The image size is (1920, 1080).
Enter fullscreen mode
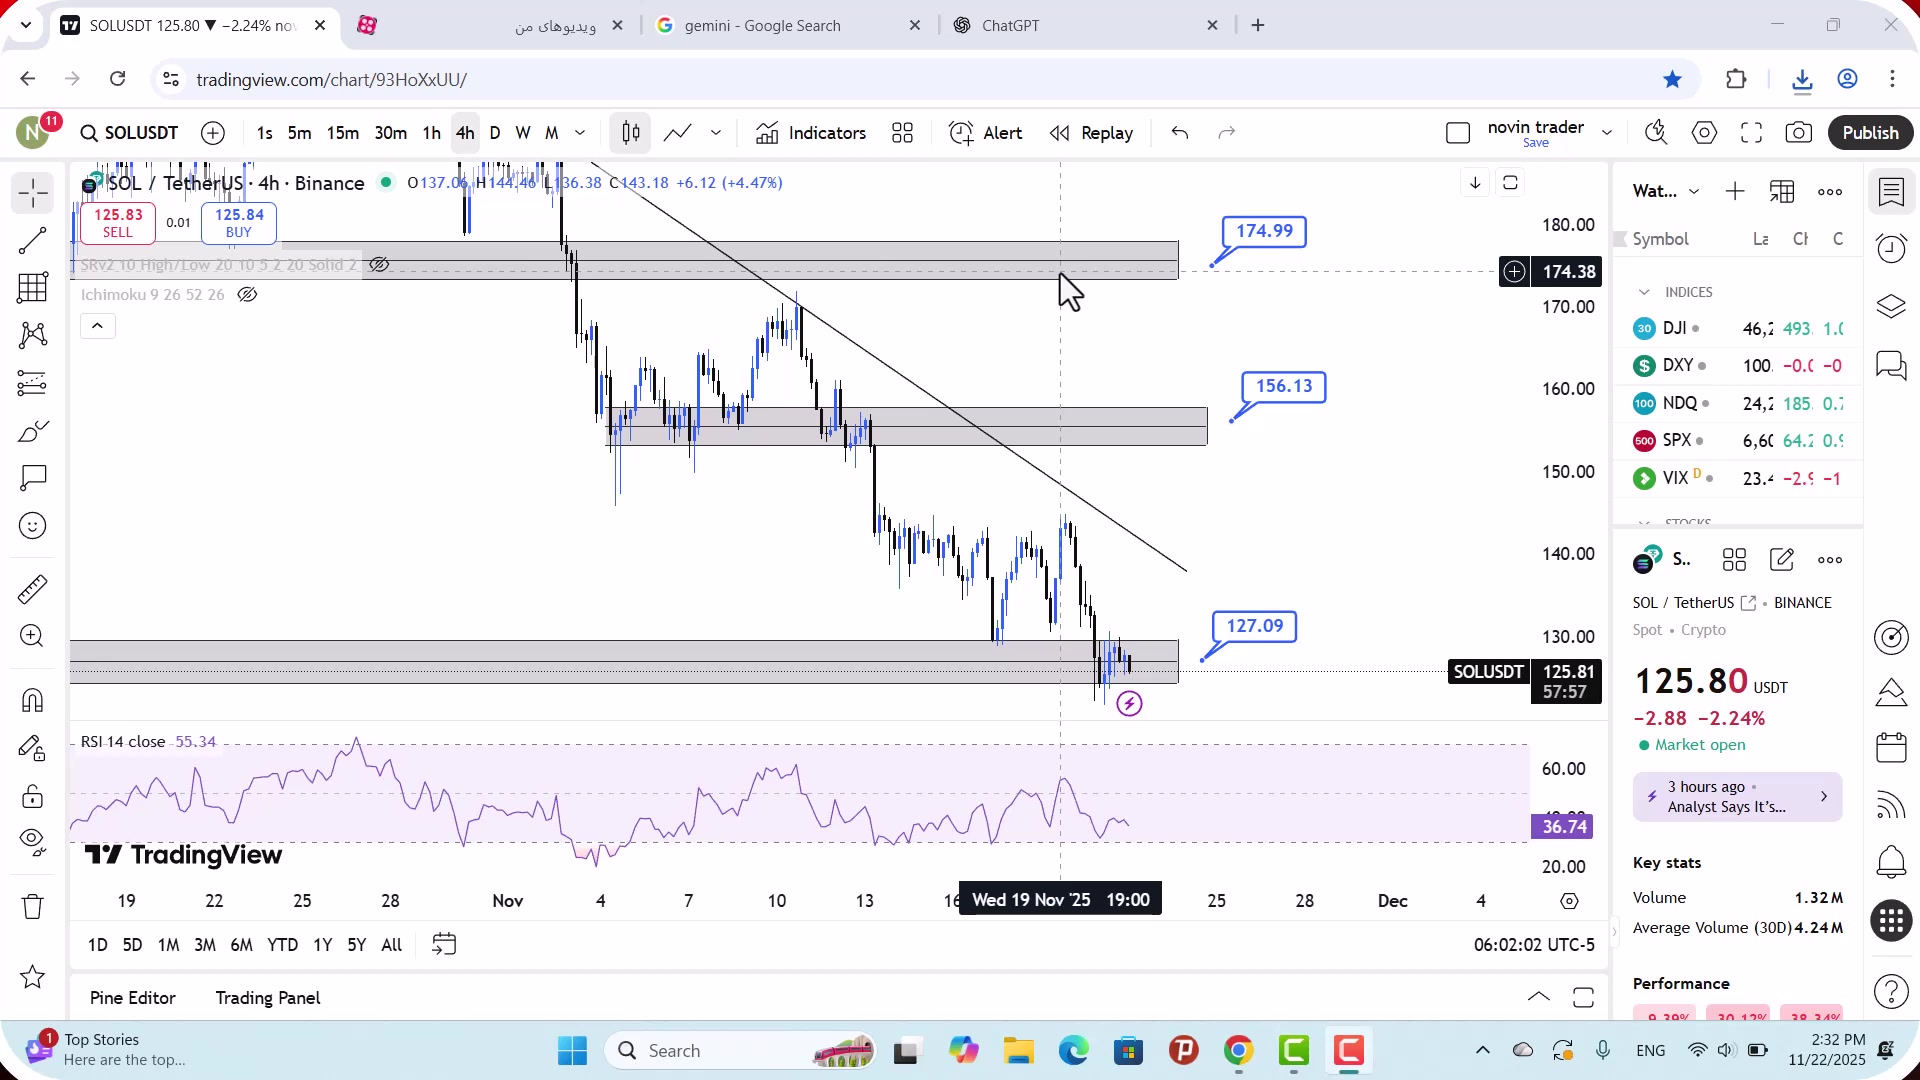pyautogui.click(x=1751, y=133)
